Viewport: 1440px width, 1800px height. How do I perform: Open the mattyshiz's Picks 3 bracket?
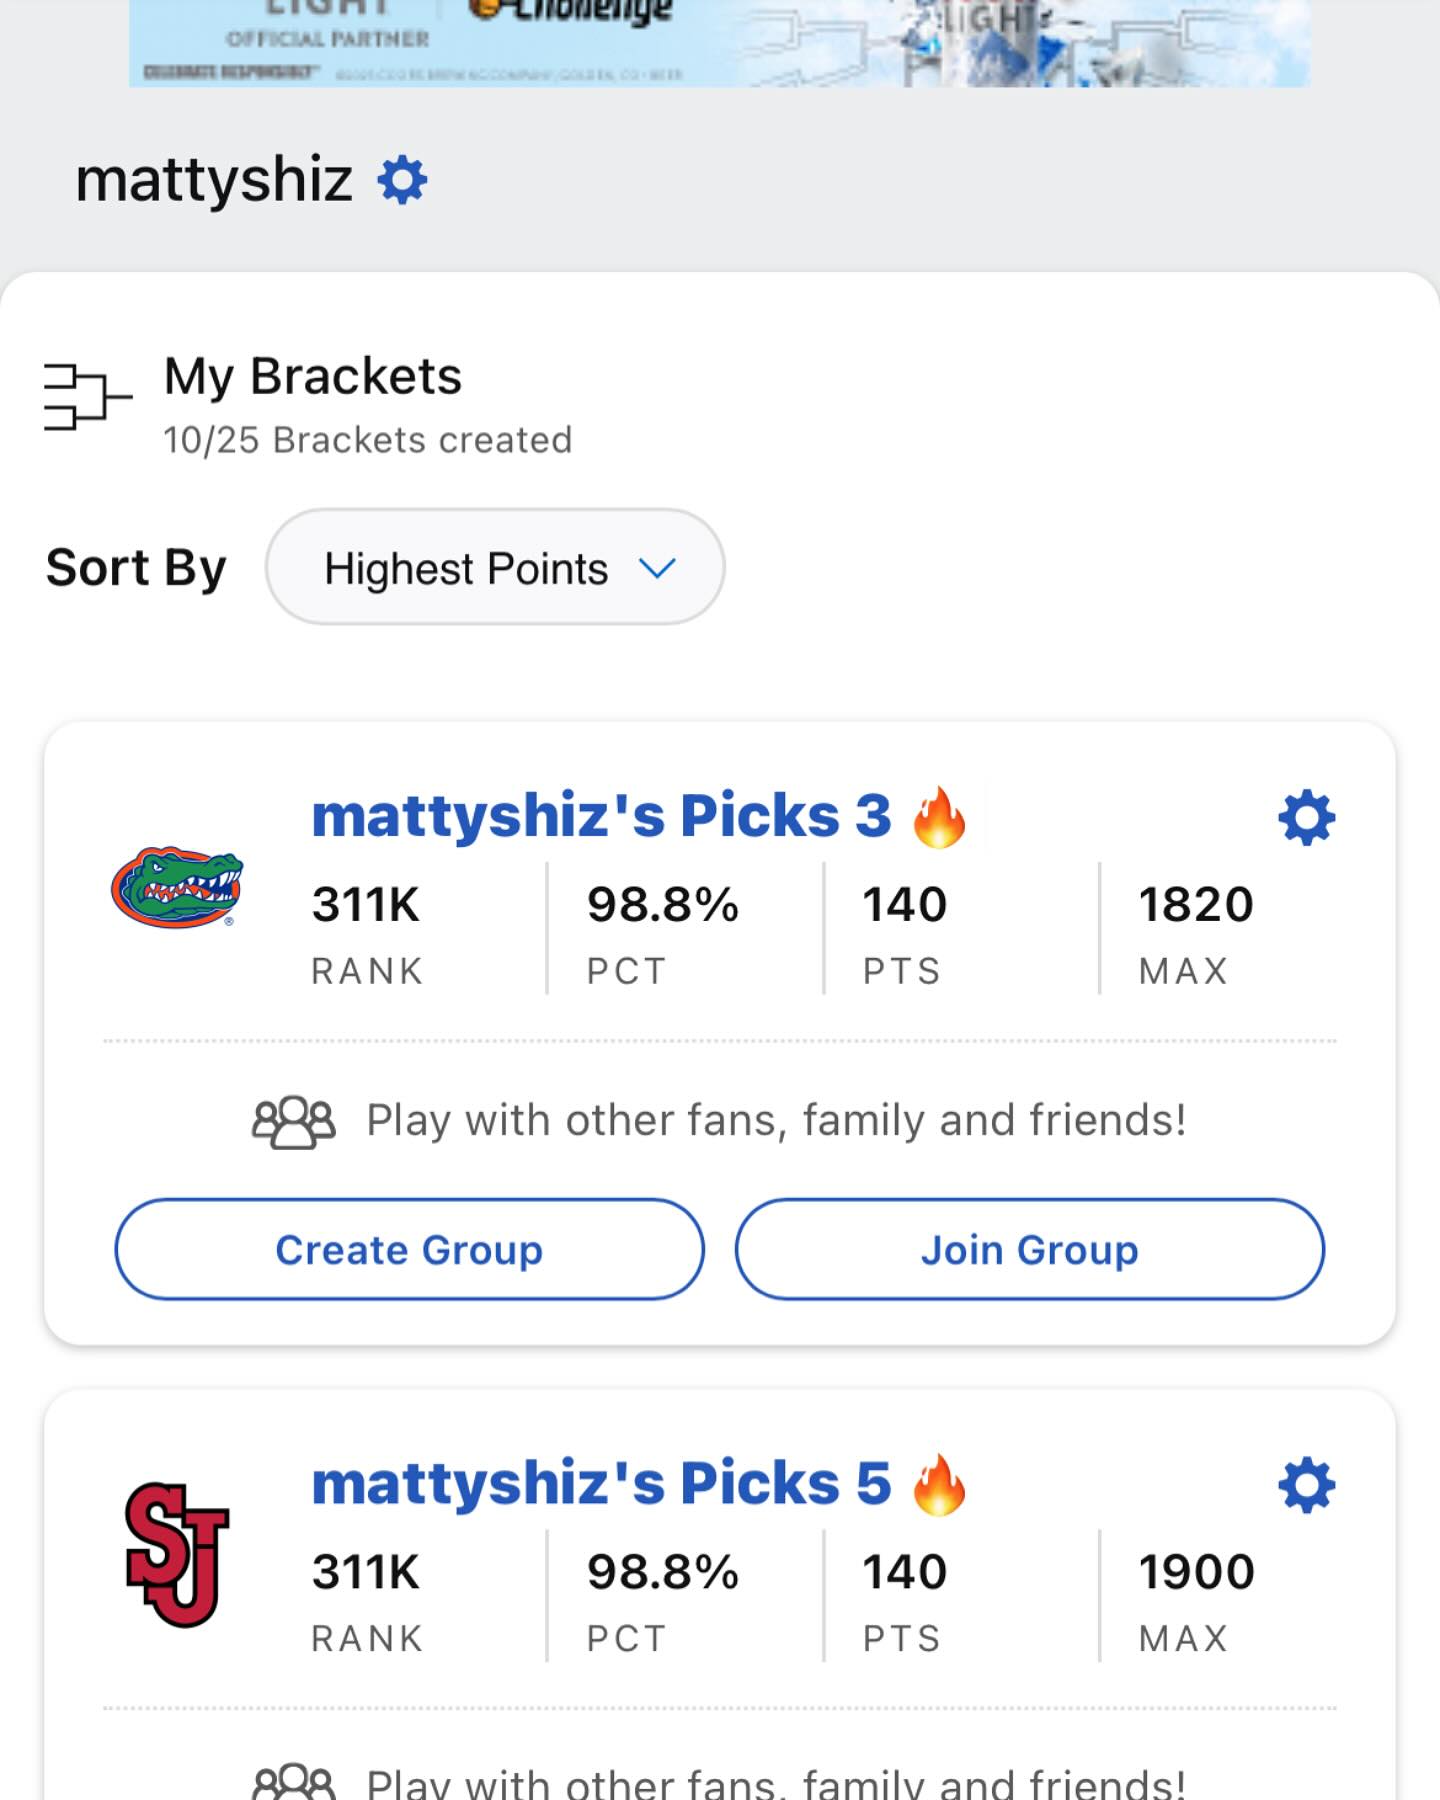coord(600,816)
